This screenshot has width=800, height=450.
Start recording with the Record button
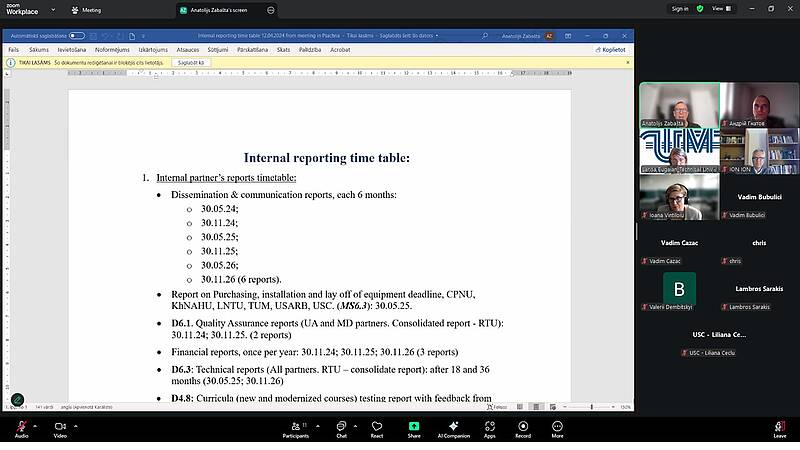coord(523,427)
